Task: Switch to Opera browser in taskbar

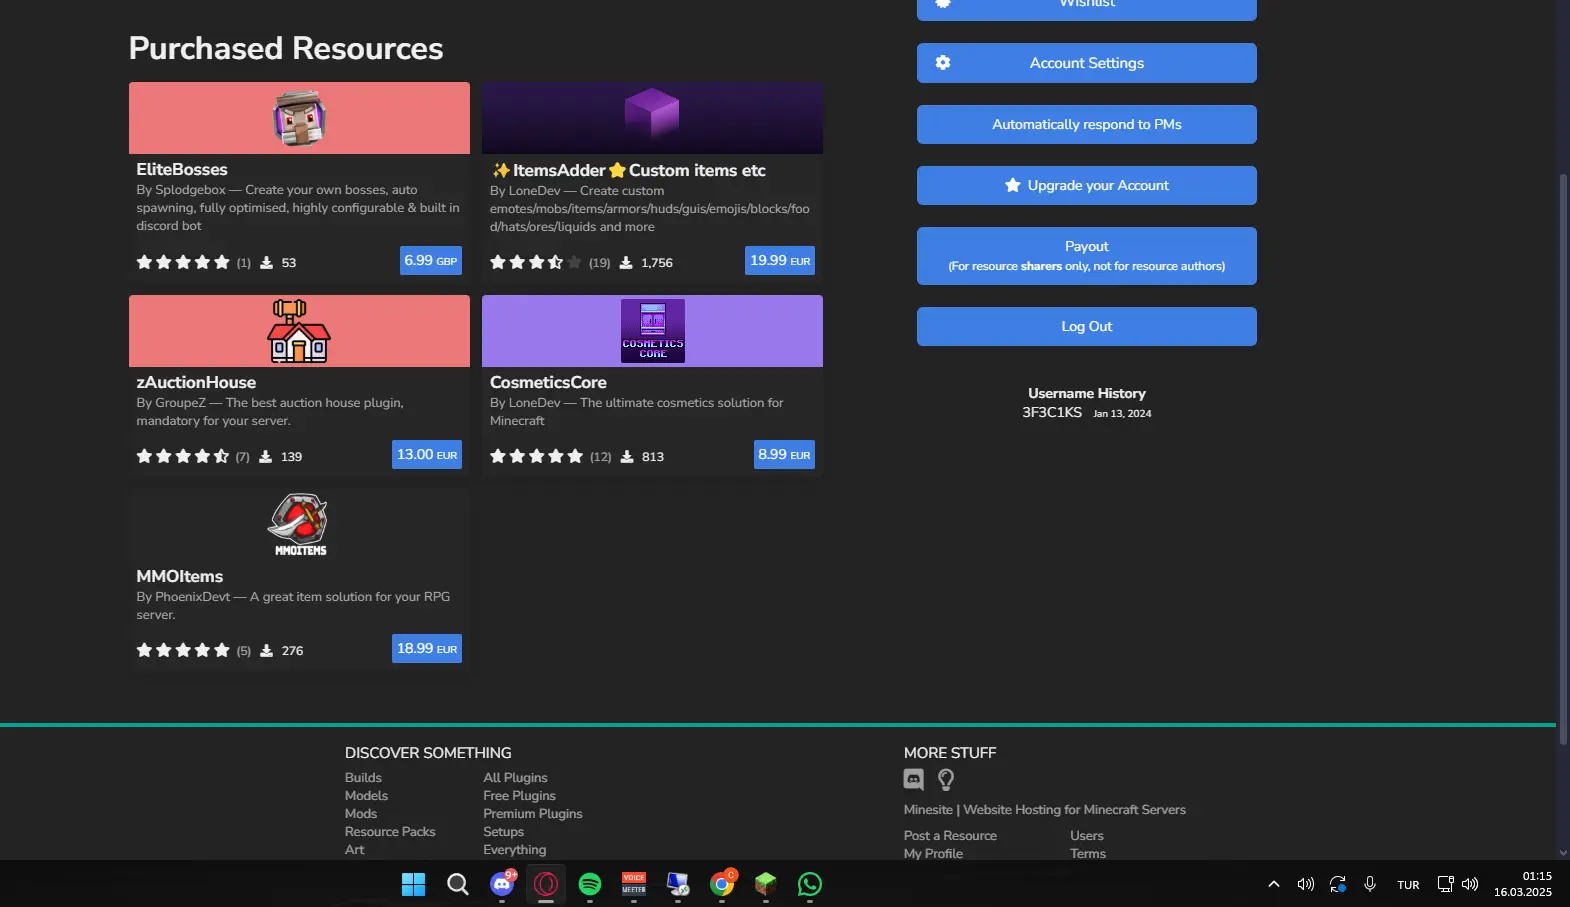Action: [x=546, y=884]
